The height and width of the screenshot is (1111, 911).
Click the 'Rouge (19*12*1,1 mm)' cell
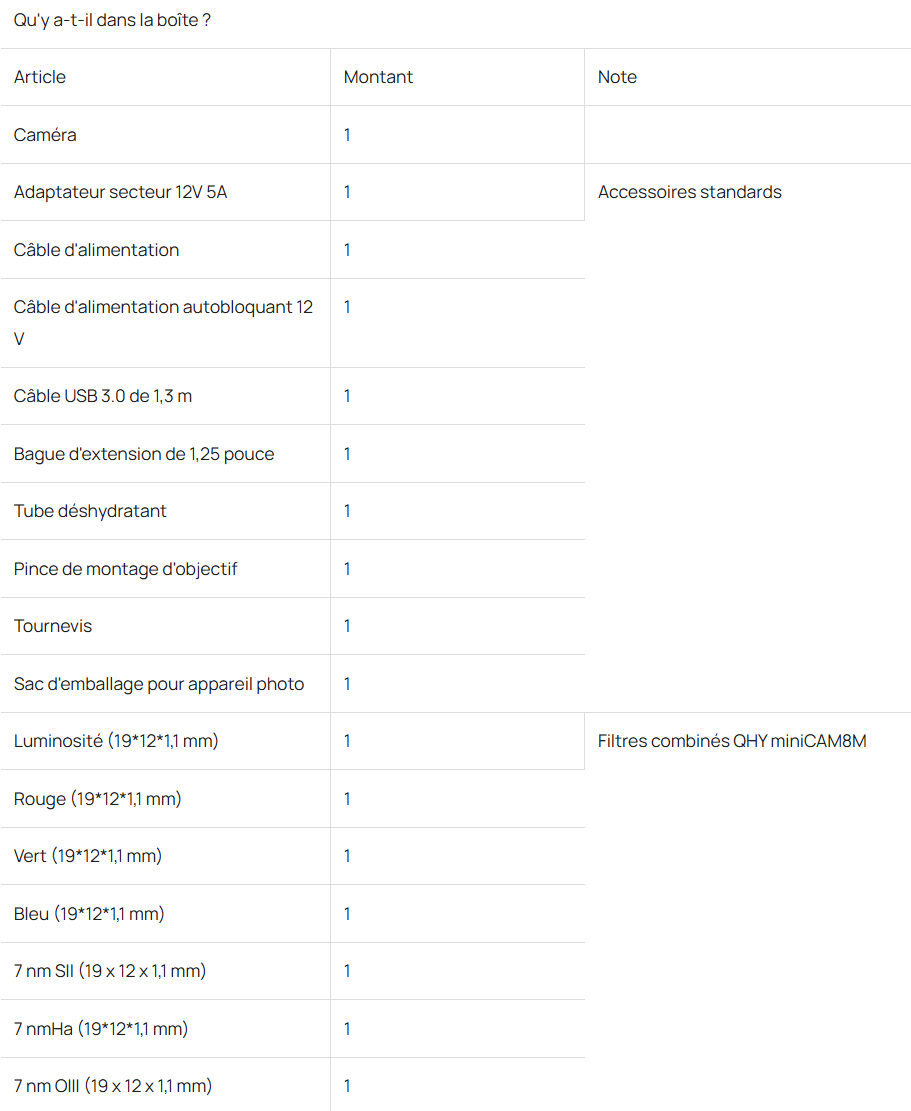(x=98, y=799)
